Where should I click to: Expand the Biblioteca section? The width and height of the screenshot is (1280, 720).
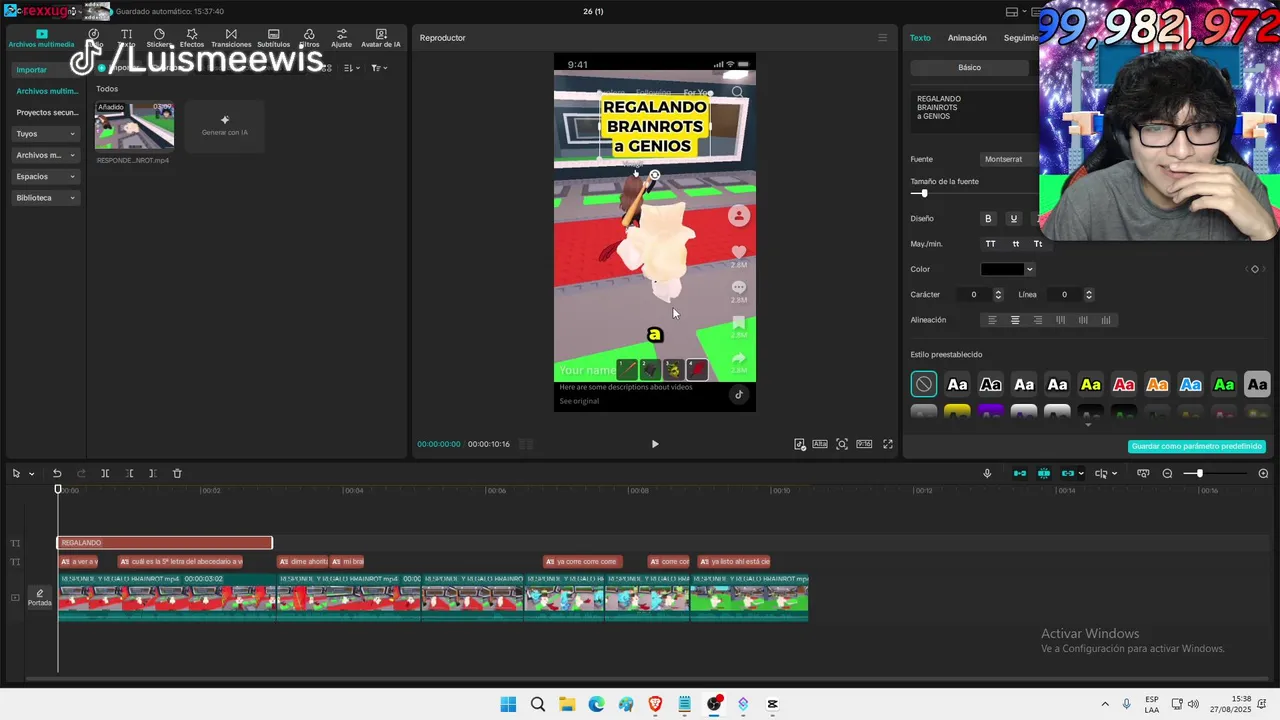point(46,198)
